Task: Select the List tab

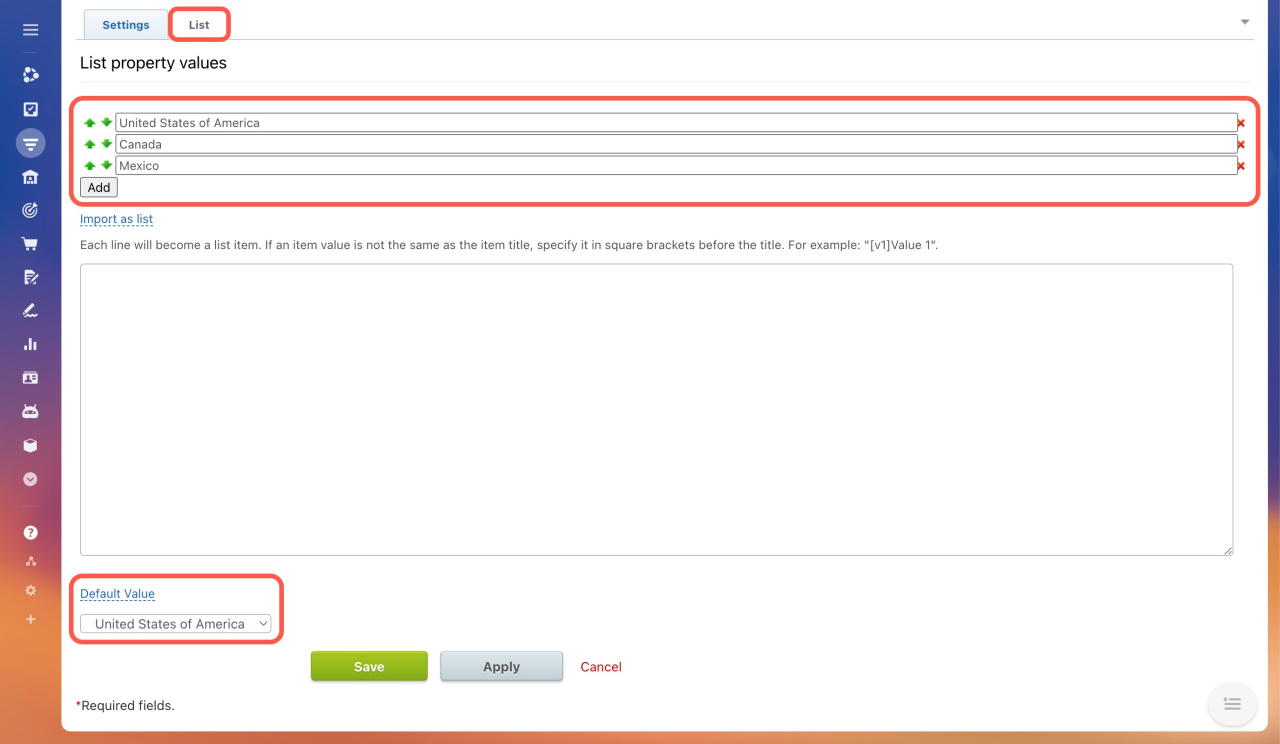Action: point(199,25)
